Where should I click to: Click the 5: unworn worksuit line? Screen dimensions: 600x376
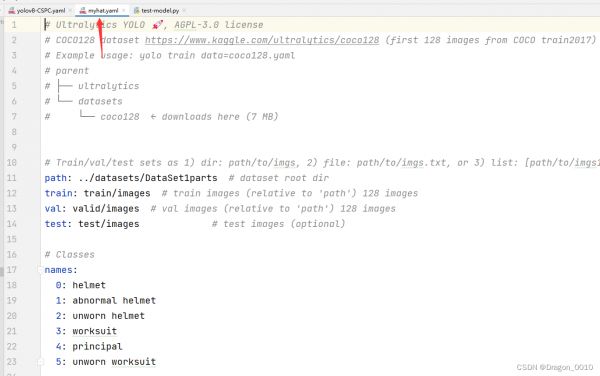pos(106,361)
